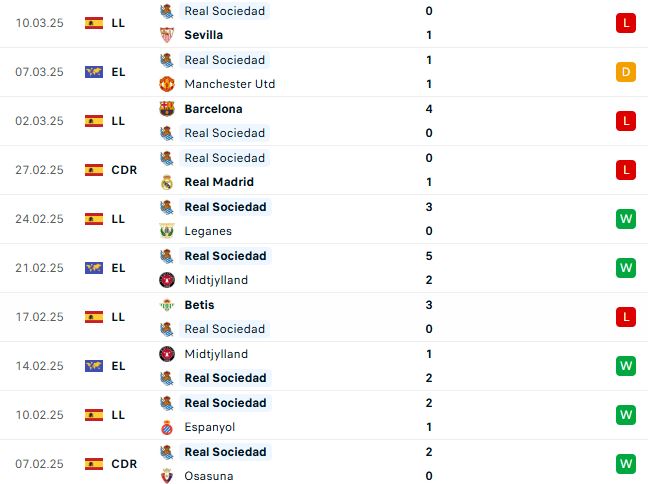
Task: Click green W badge for Leganes match
Action: point(626,219)
